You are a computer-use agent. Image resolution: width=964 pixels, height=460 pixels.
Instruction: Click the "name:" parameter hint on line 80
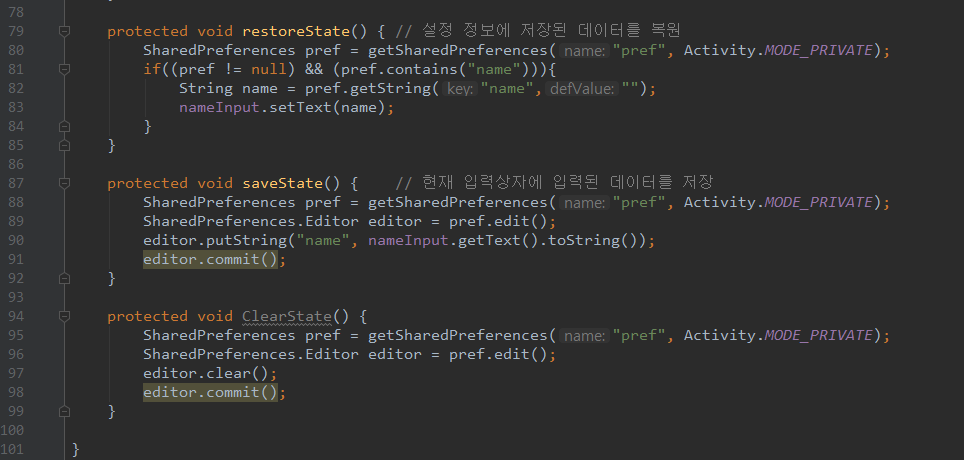click(585, 50)
